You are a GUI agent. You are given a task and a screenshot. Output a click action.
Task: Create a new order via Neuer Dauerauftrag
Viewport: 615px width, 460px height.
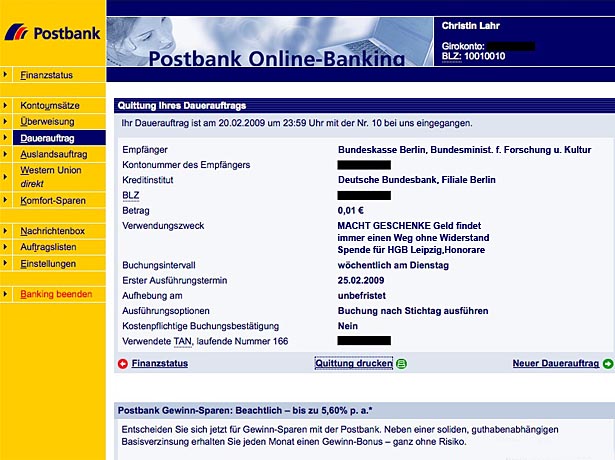click(x=555, y=364)
